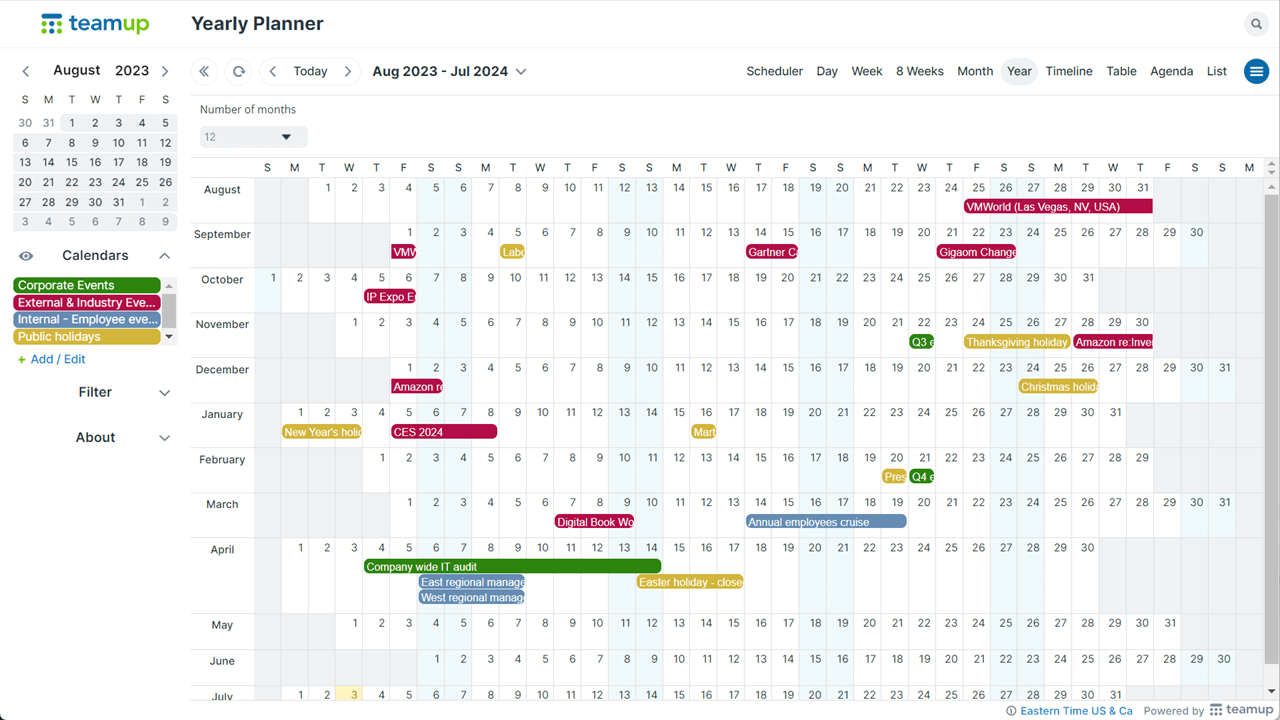Switch to List view
The width and height of the screenshot is (1280, 720).
pyautogui.click(x=1217, y=71)
